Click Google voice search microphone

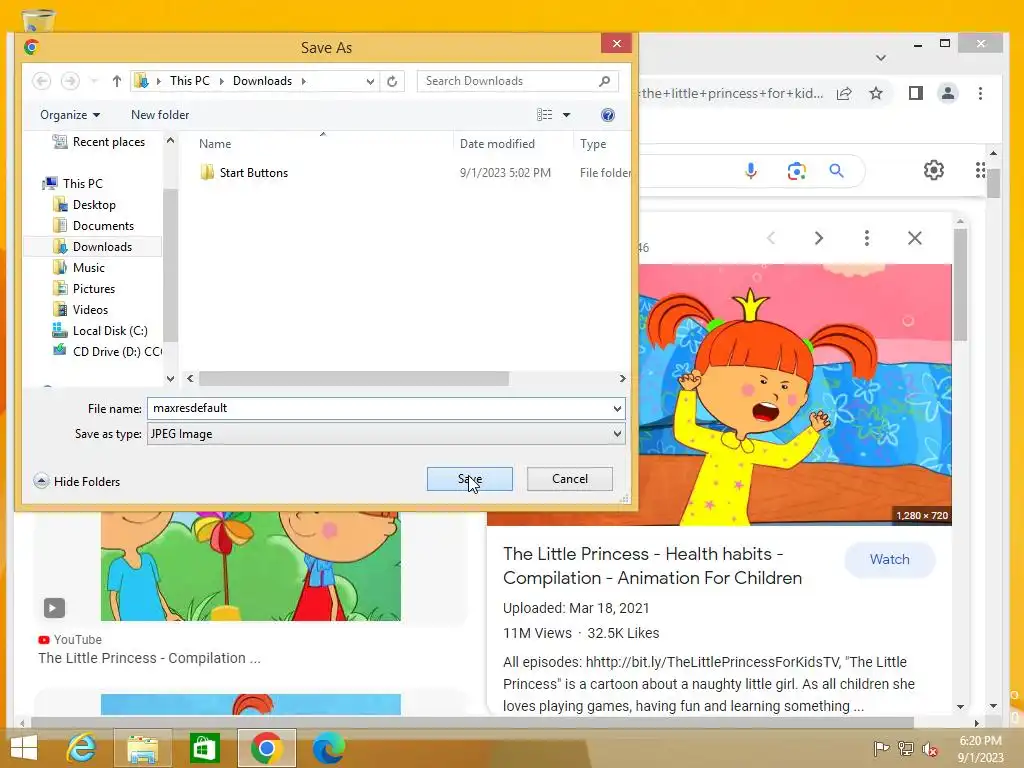(751, 171)
